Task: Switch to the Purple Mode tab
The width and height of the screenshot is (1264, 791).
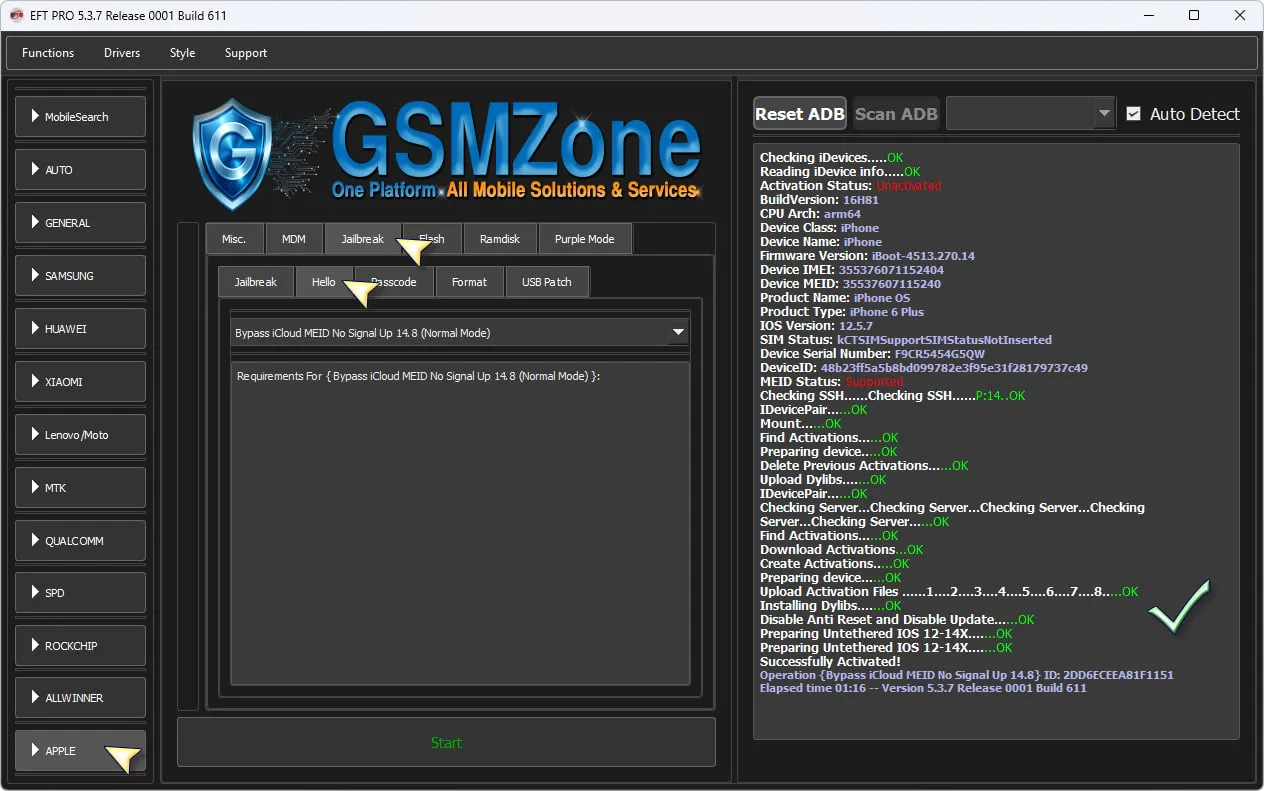Action: point(584,239)
